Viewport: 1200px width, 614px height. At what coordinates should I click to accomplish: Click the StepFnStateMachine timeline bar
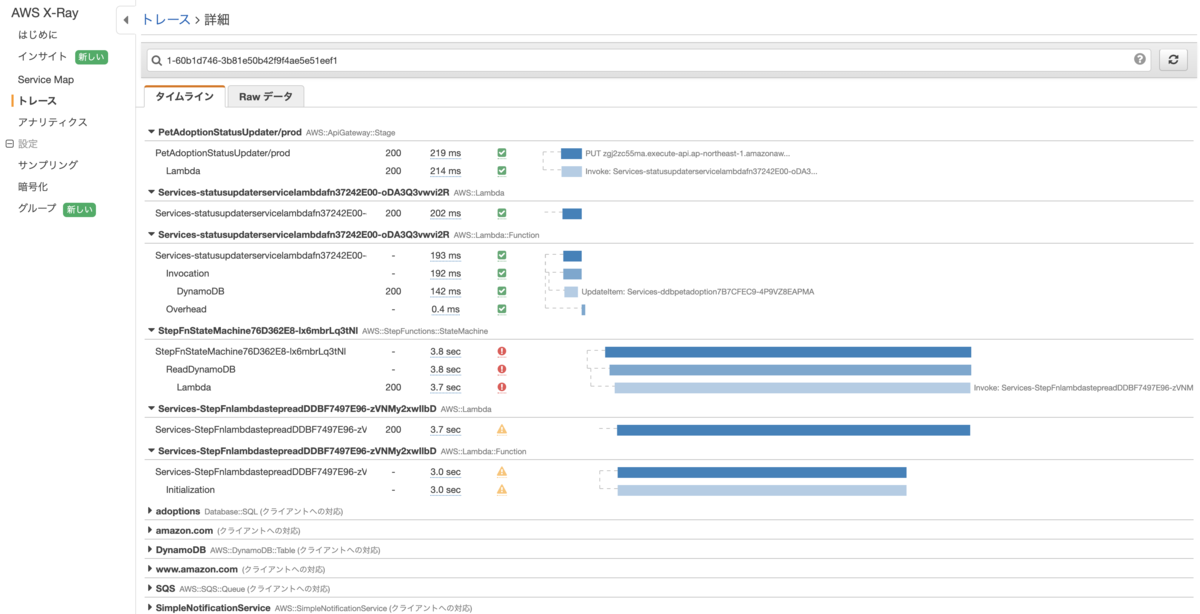click(788, 352)
